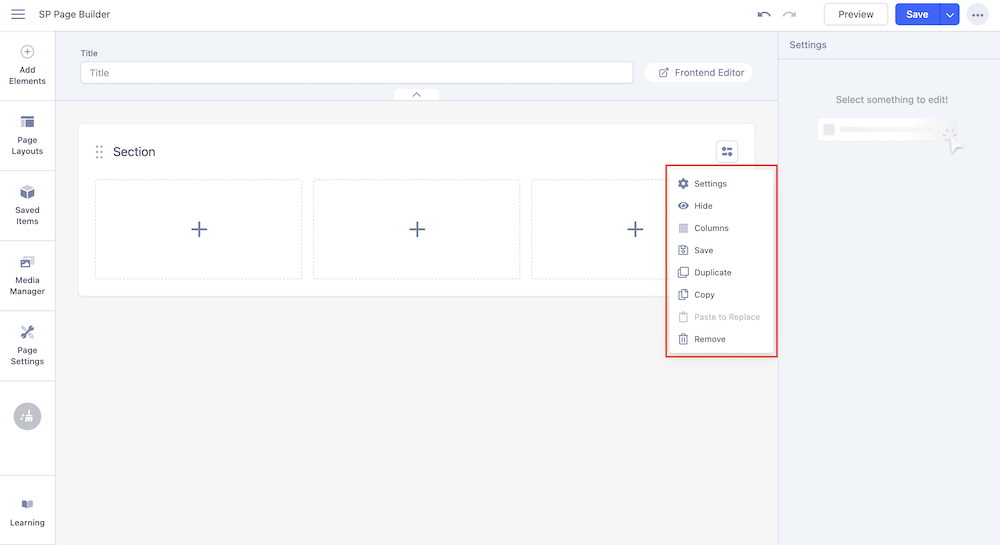Screen dimensions: 1000x545
Task: Click the Preview button
Action: [x=855, y=14]
